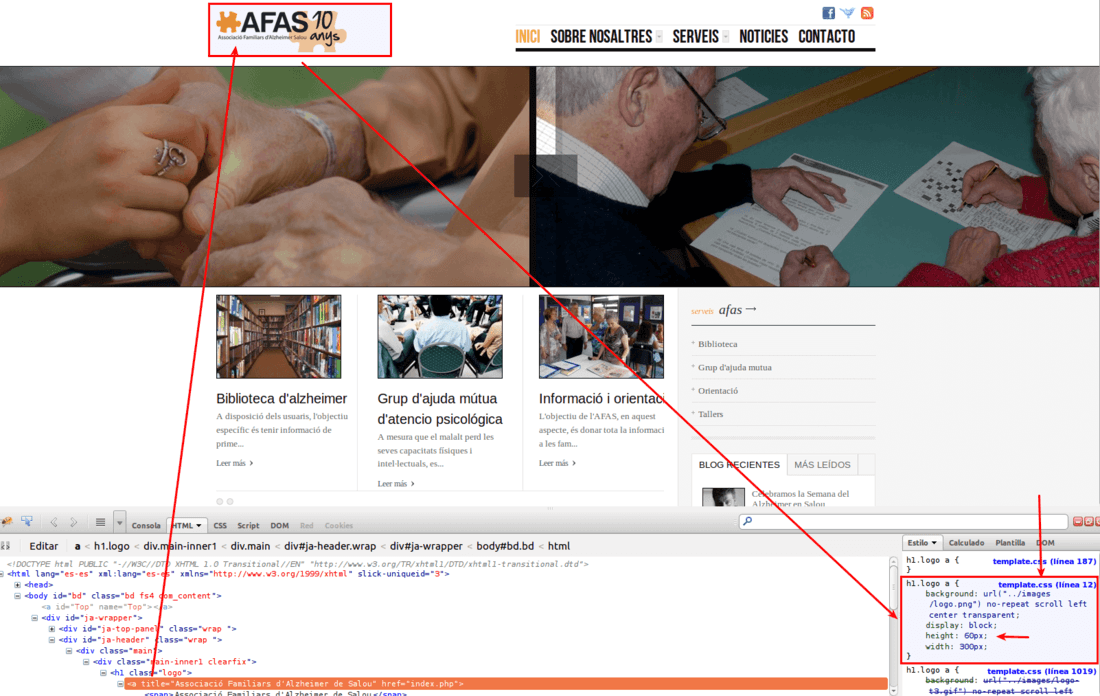Open Orientació sidebar link

click(718, 391)
